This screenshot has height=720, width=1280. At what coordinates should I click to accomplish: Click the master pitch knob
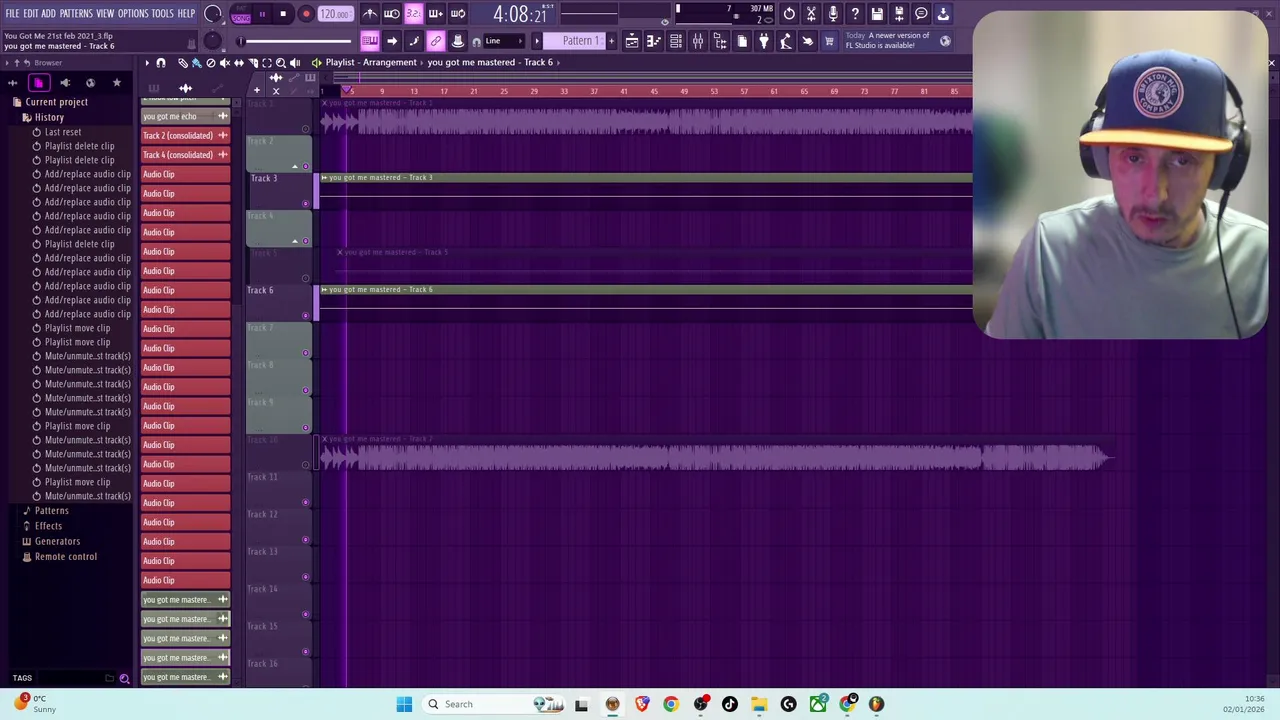(213, 41)
